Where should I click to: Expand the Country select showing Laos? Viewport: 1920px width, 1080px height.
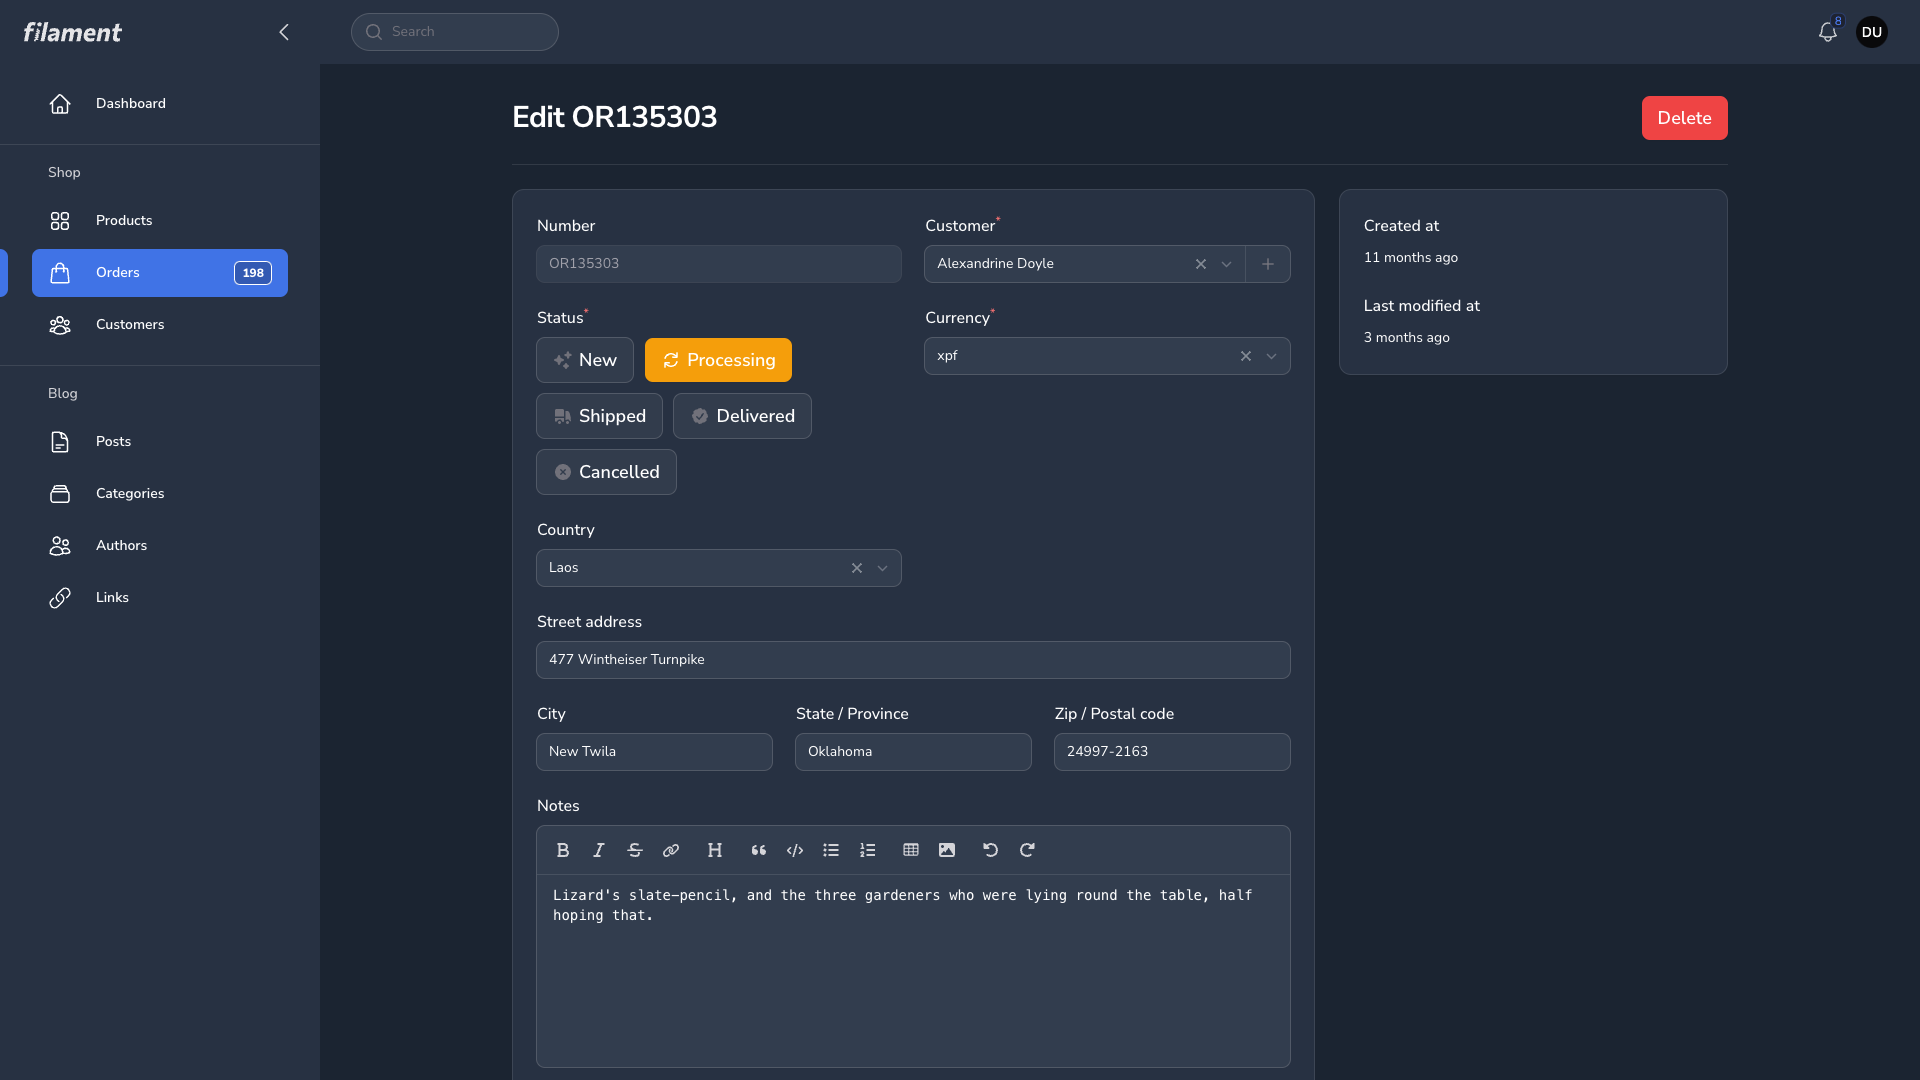[x=882, y=568]
